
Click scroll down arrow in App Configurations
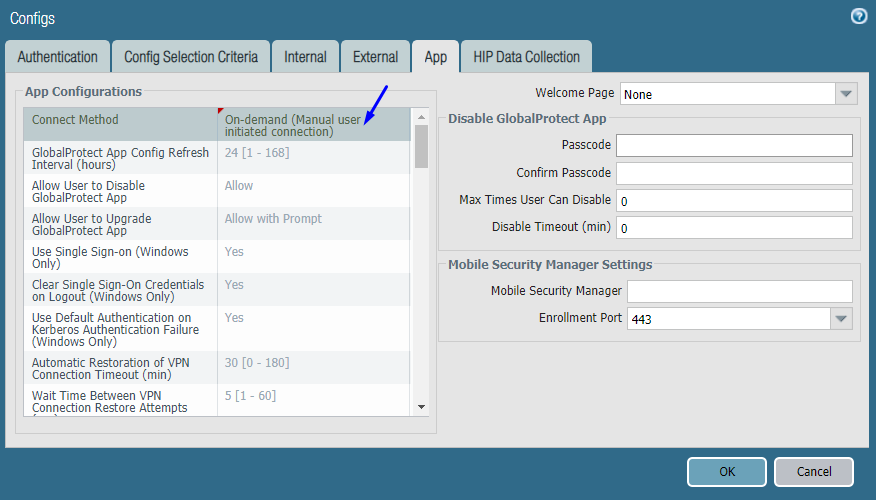point(422,407)
